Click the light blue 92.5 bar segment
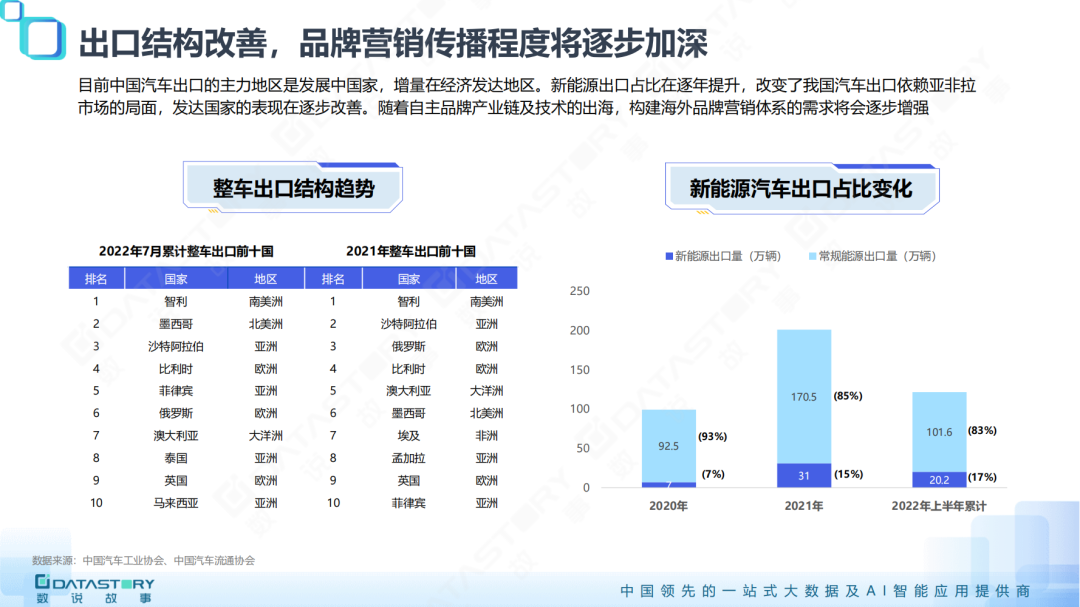Screen dimensions: 1080x607 (x=669, y=446)
